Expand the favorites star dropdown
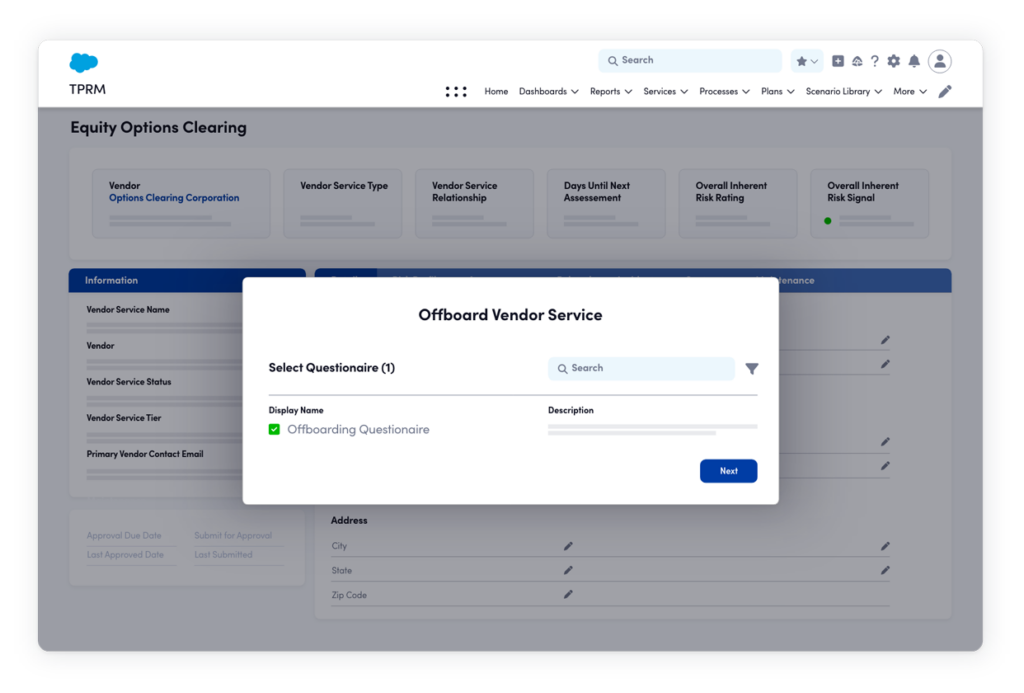The width and height of the screenshot is (1024, 693). (816, 61)
